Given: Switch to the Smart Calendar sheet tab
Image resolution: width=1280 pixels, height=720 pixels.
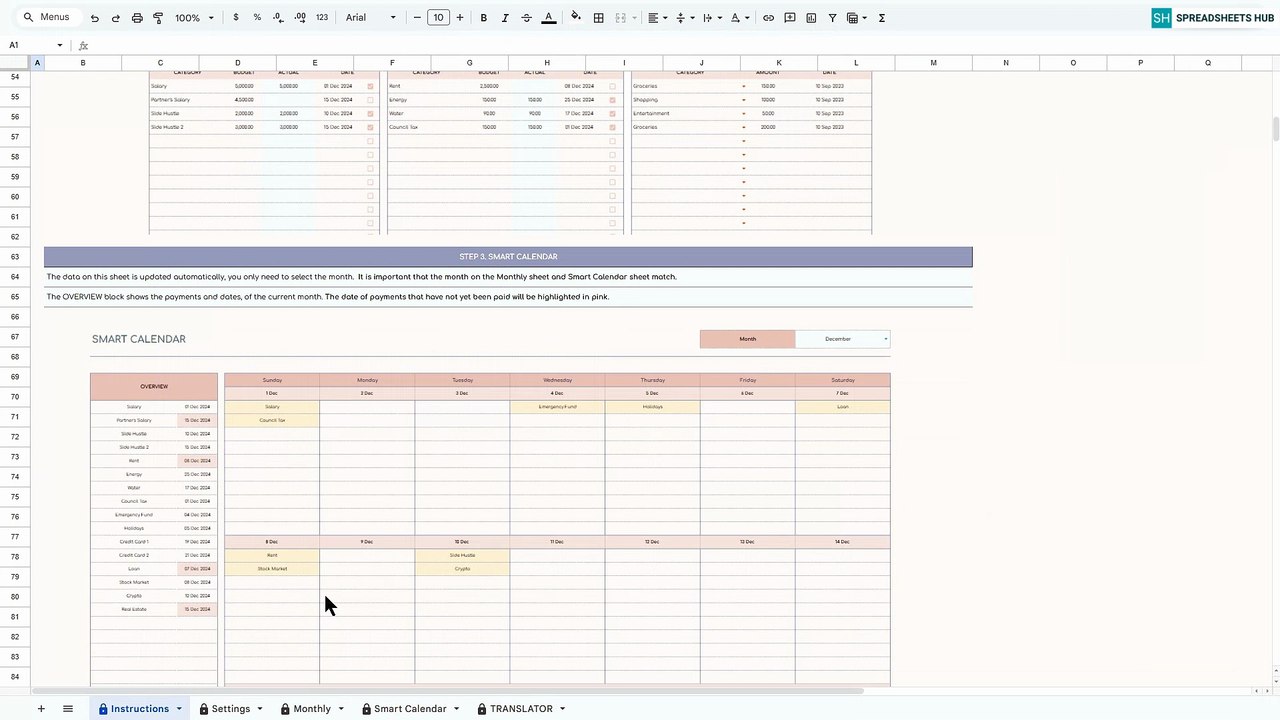Looking at the screenshot, I should tap(410, 709).
